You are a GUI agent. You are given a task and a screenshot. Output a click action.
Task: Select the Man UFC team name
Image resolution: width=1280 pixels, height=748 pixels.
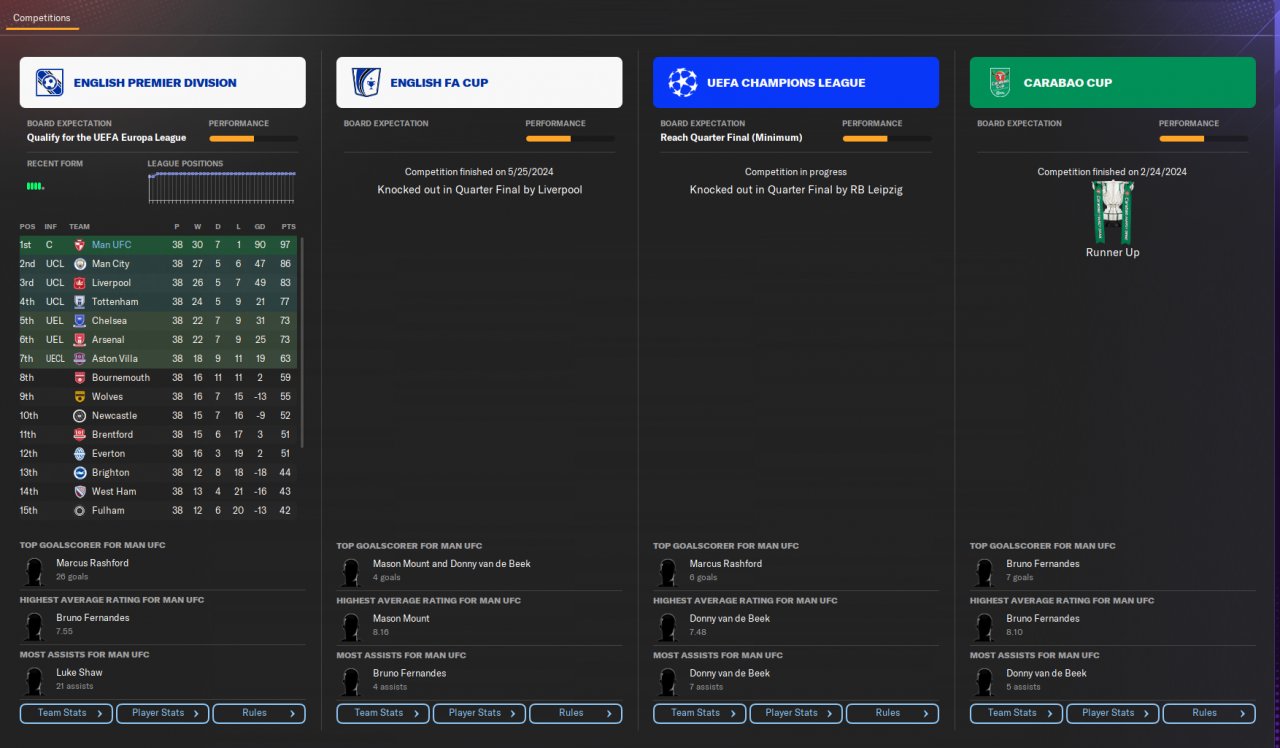(111, 245)
